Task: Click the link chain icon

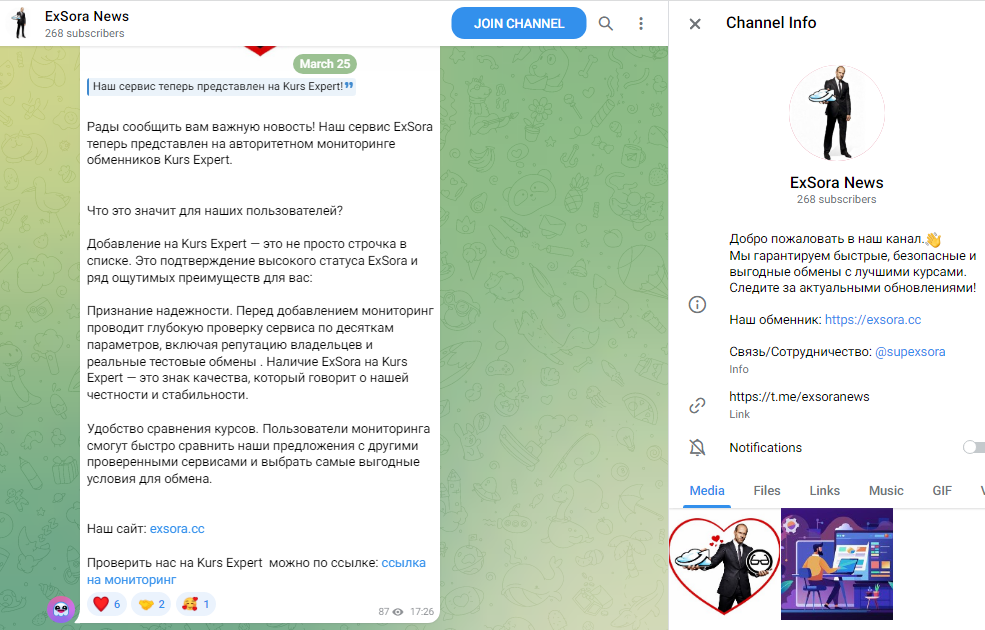Action: click(697, 405)
